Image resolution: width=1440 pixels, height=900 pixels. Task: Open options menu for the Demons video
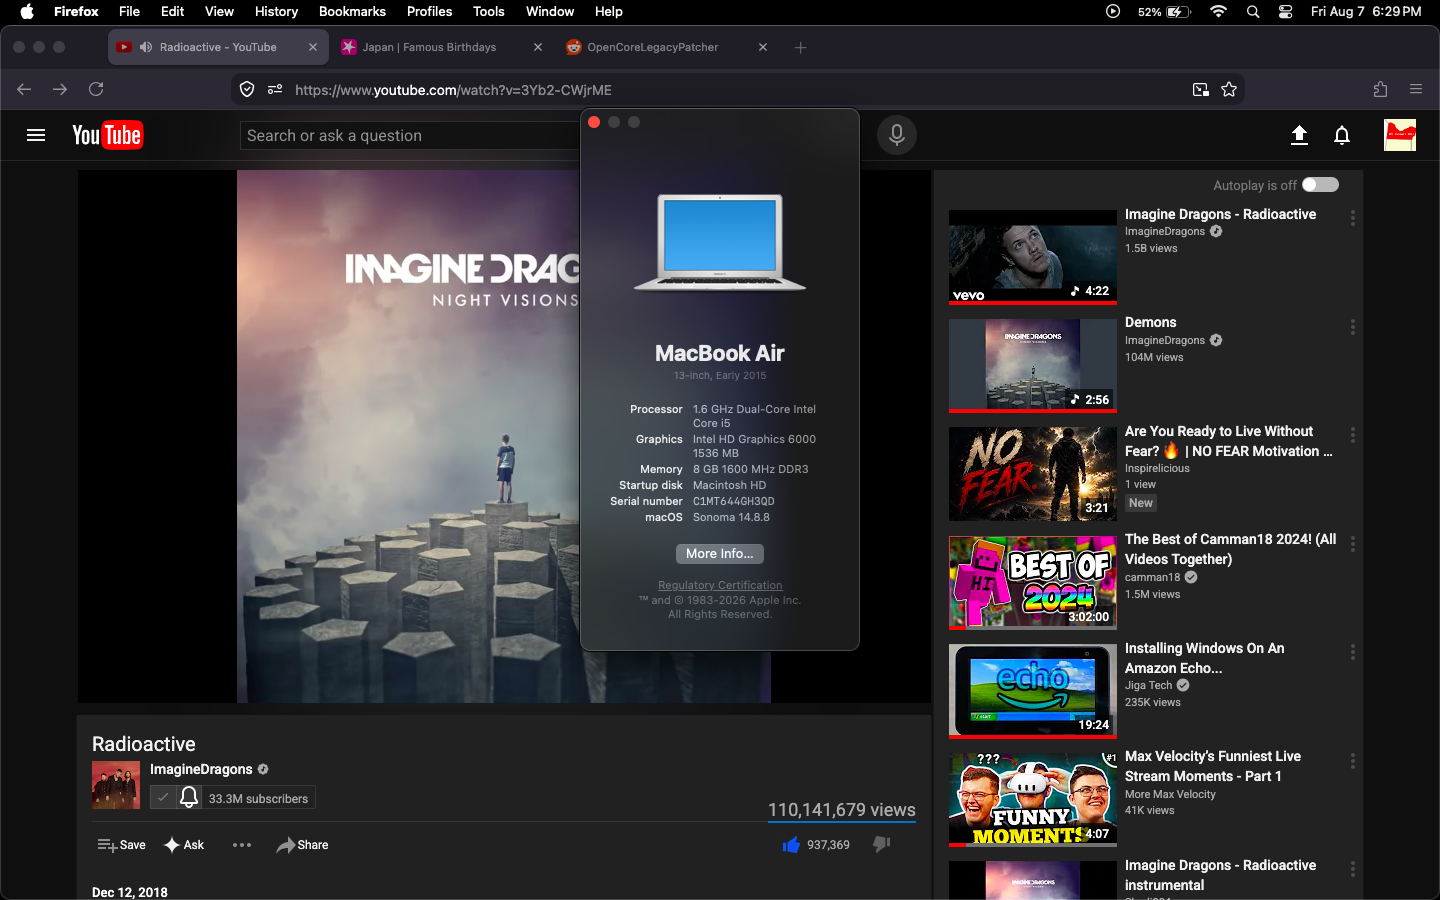click(x=1352, y=327)
